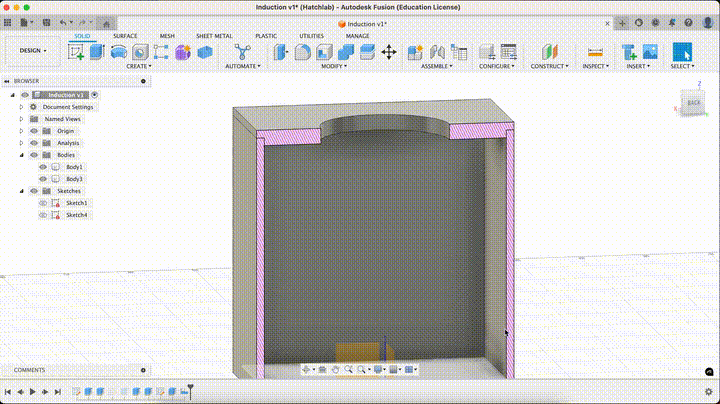This screenshot has height=404, width=720.
Task: Open the Rectangular Pattern tool
Action: tap(161, 52)
